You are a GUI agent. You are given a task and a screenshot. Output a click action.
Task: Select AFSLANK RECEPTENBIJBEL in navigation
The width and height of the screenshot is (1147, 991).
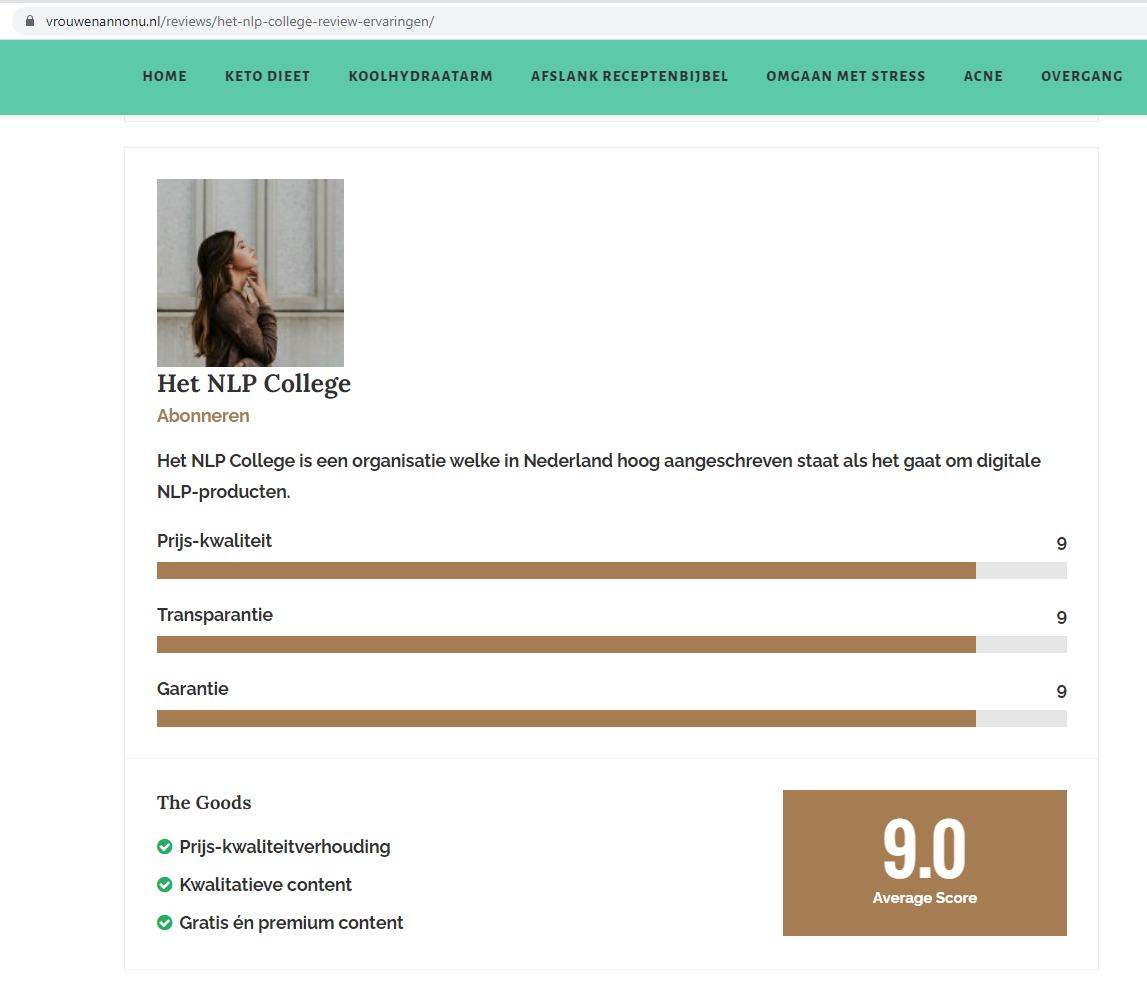[x=629, y=76]
